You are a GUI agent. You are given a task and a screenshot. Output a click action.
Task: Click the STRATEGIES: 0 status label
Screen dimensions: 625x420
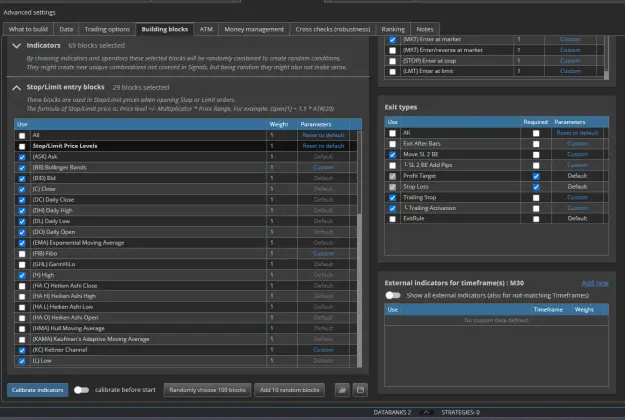pyautogui.click(x=460, y=412)
